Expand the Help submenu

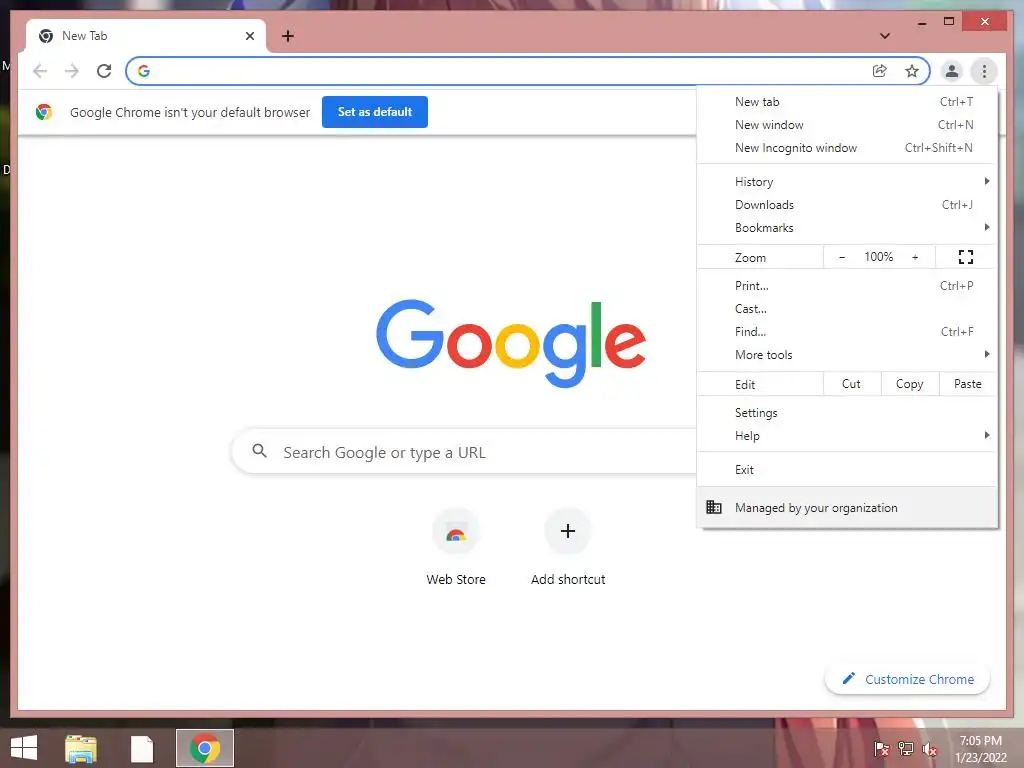click(x=847, y=436)
